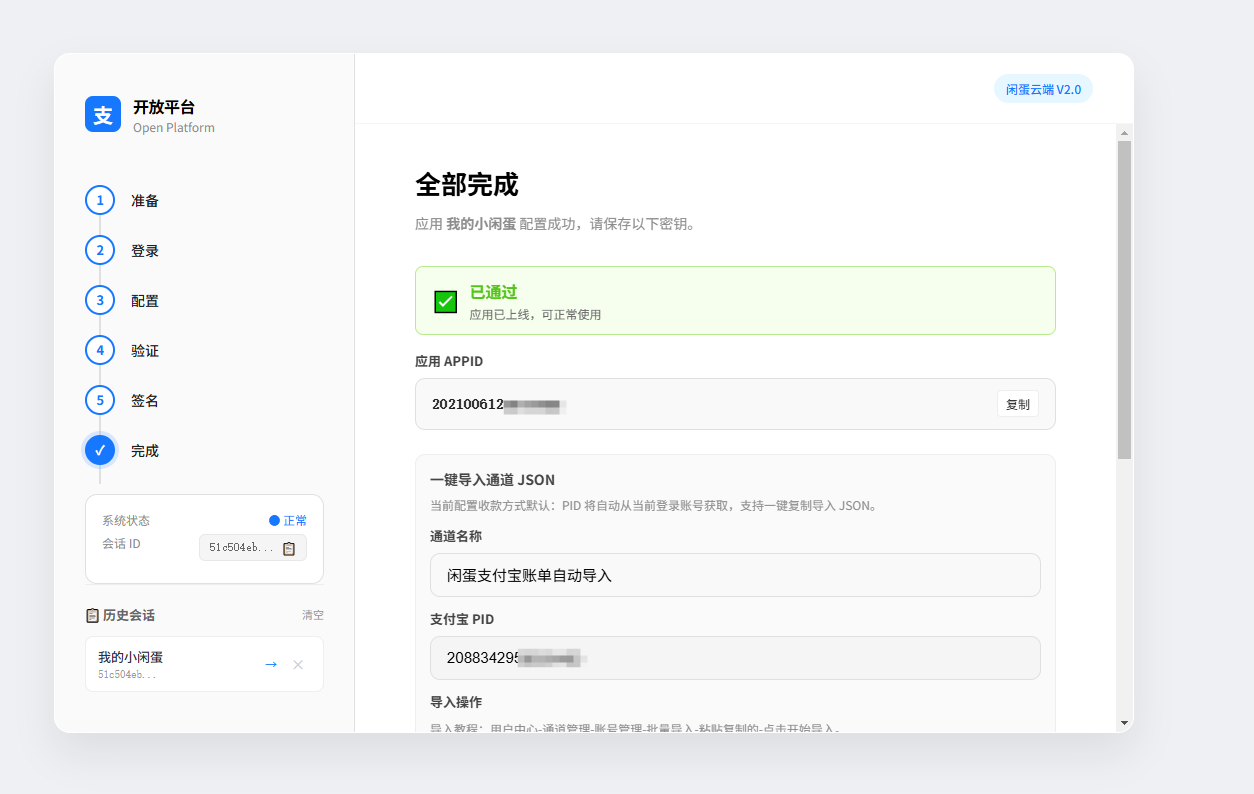Click the 闲蛋云端 V2.0 badge

[x=1043, y=89]
